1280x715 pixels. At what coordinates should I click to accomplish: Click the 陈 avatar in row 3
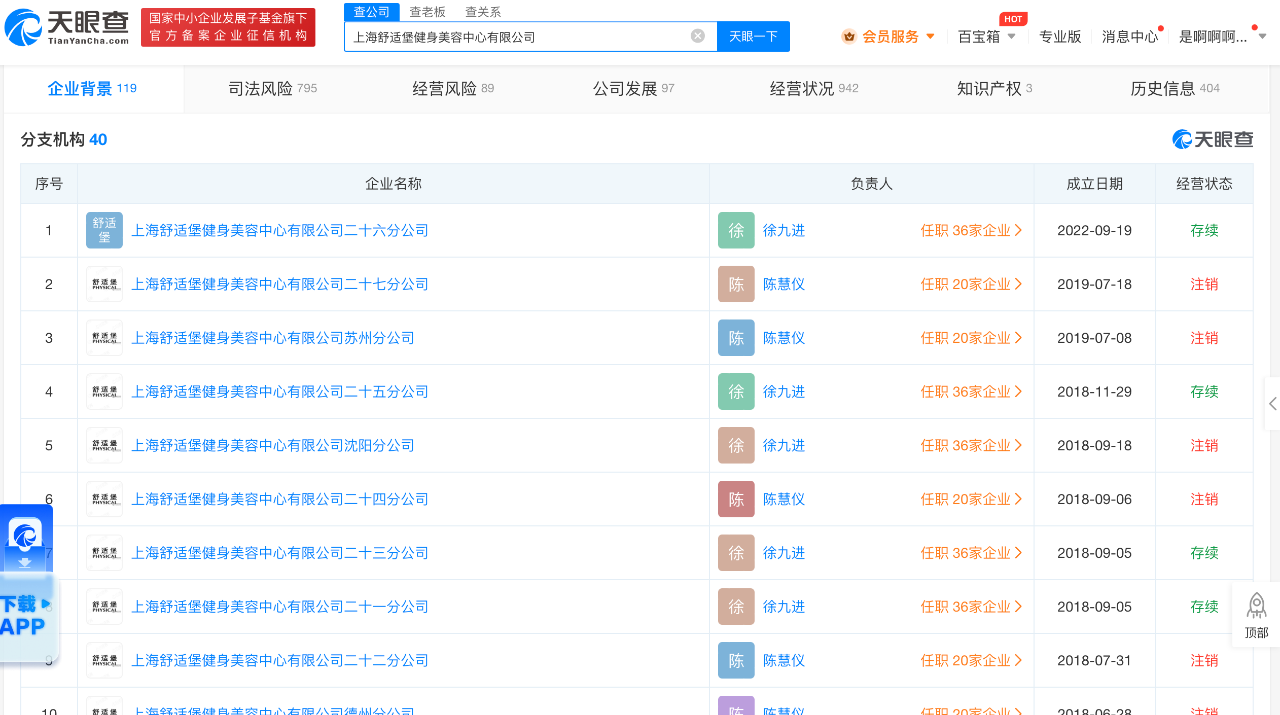736,338
